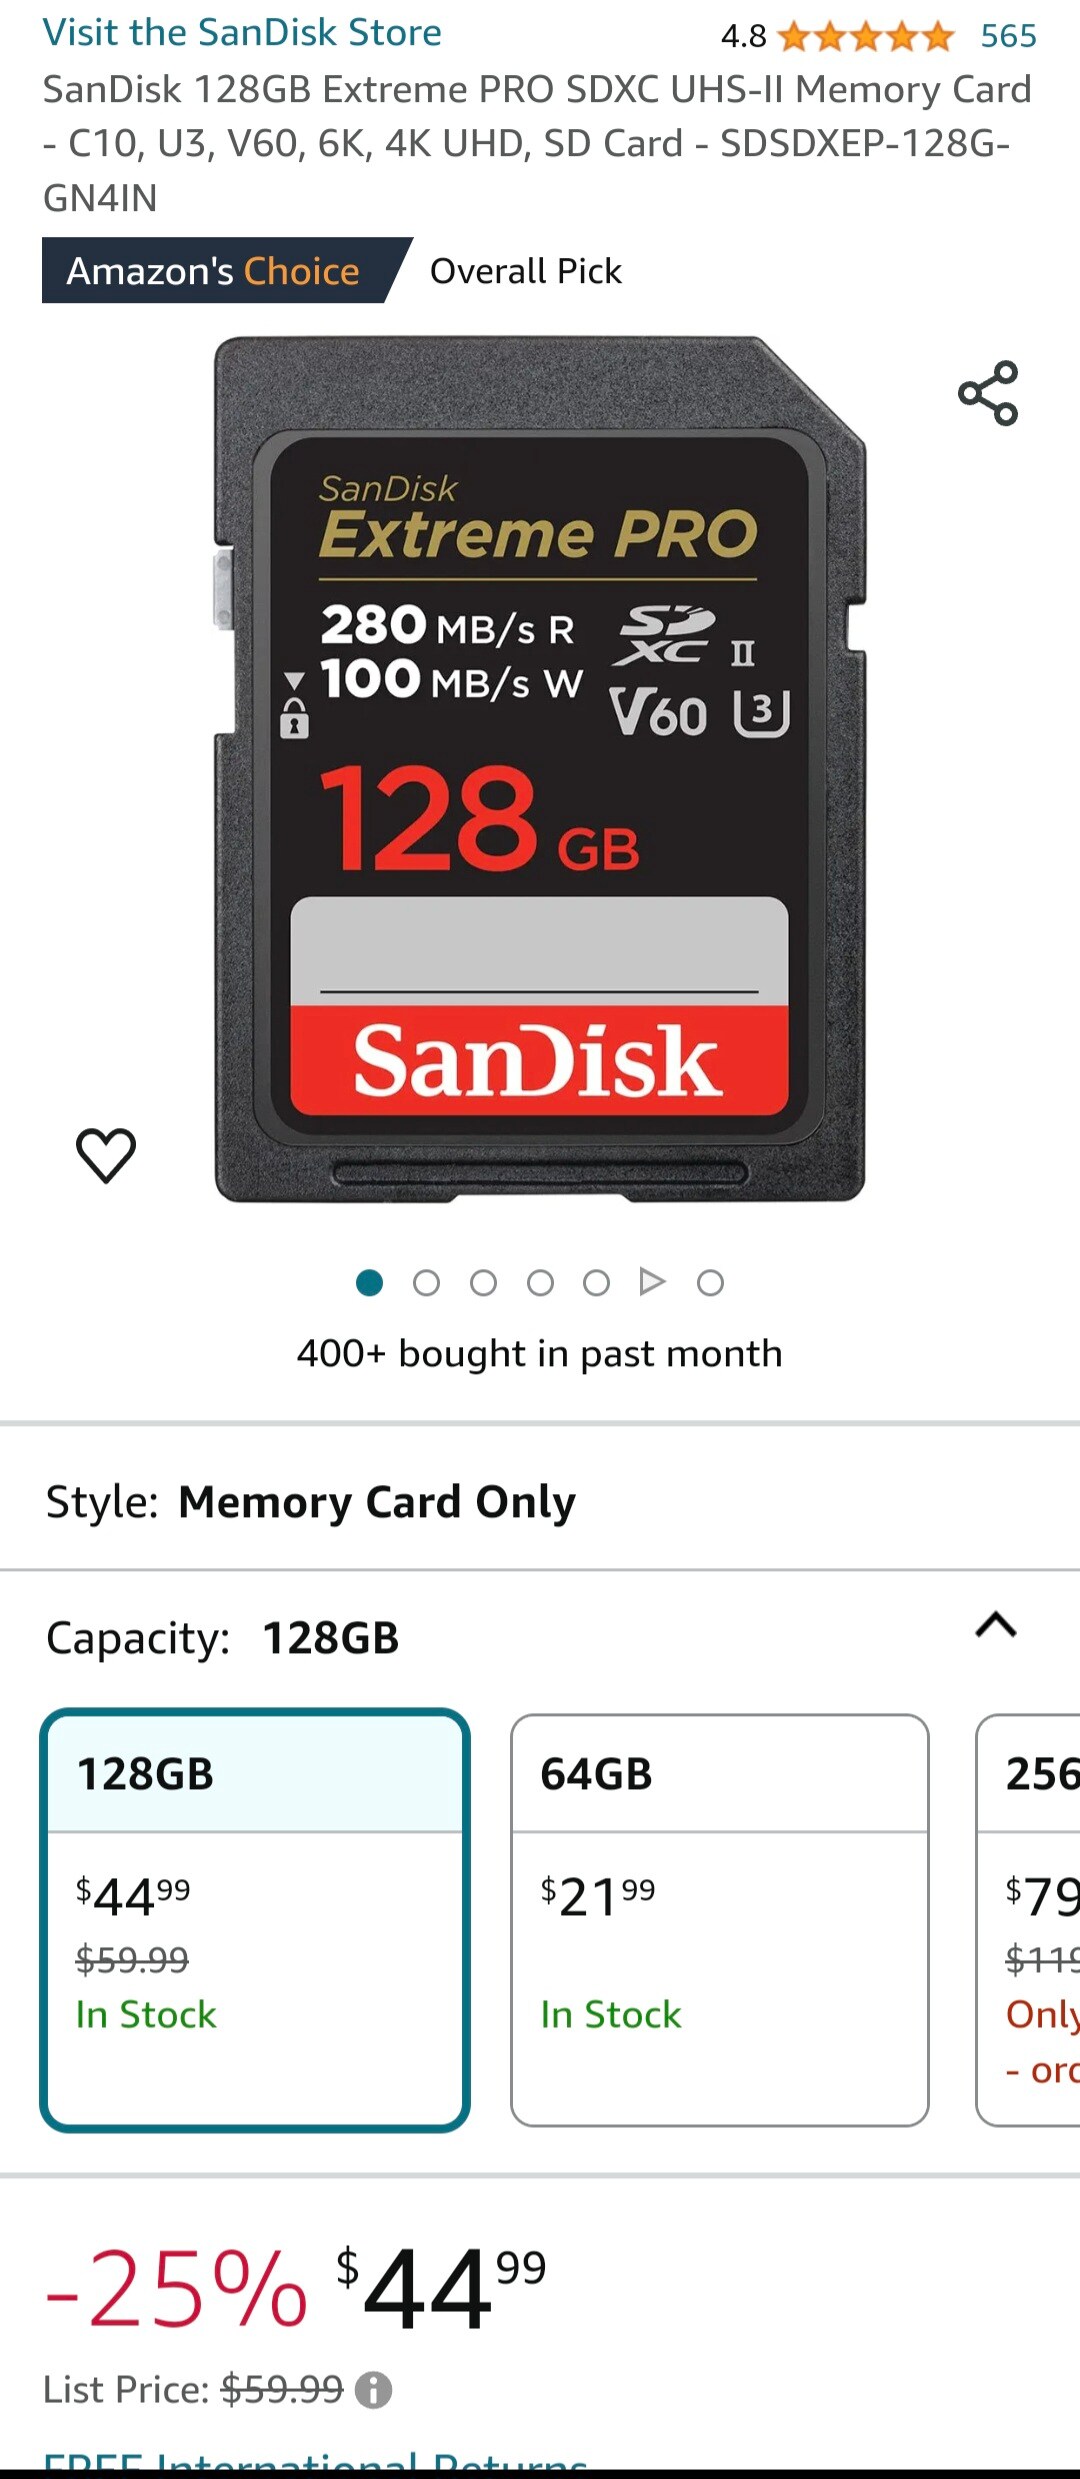
Task: Enlarge the SanDisk SD card product image
Action: (x=540, y=769)
